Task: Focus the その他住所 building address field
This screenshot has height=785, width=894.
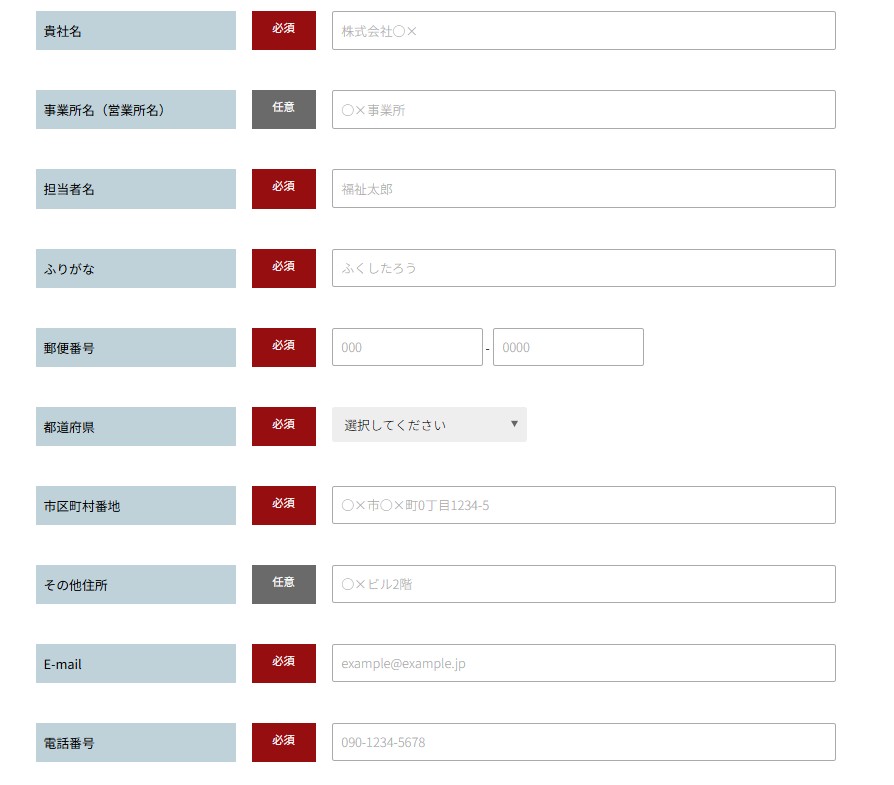Action: [x=583, y=584]
